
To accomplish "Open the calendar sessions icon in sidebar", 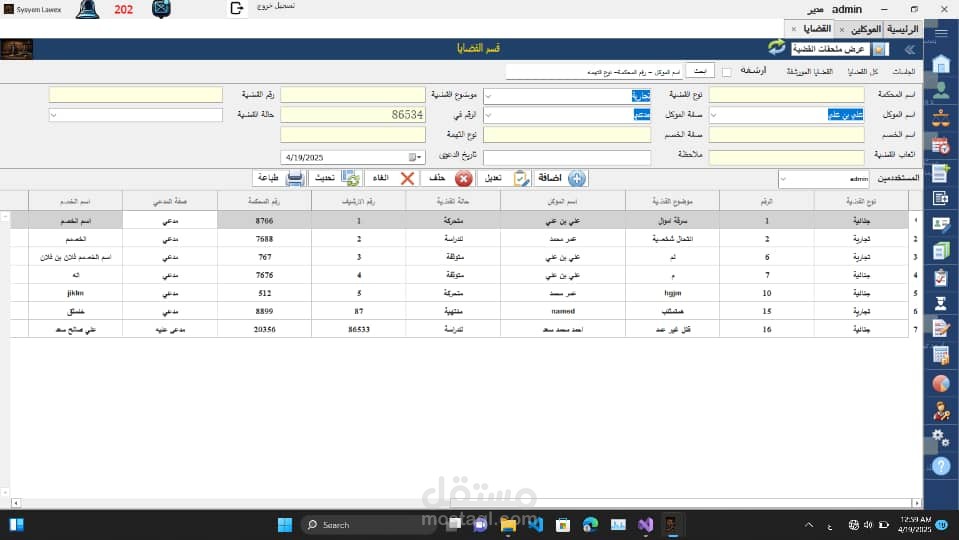I will pos(941,145).
